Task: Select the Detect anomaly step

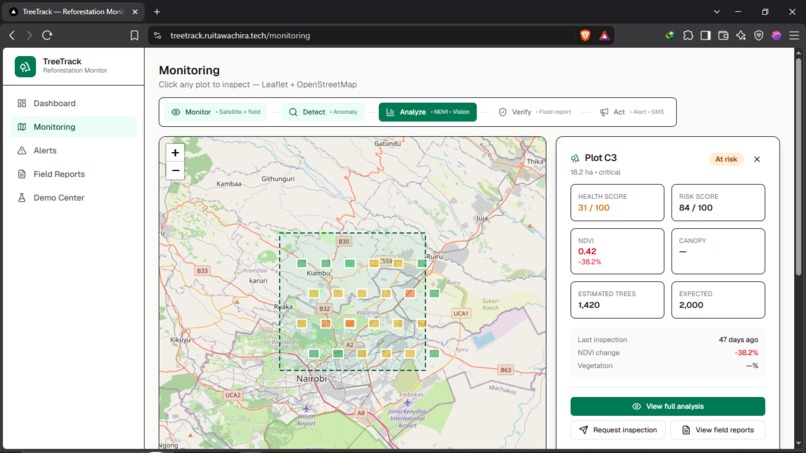Action: point(323,112)
